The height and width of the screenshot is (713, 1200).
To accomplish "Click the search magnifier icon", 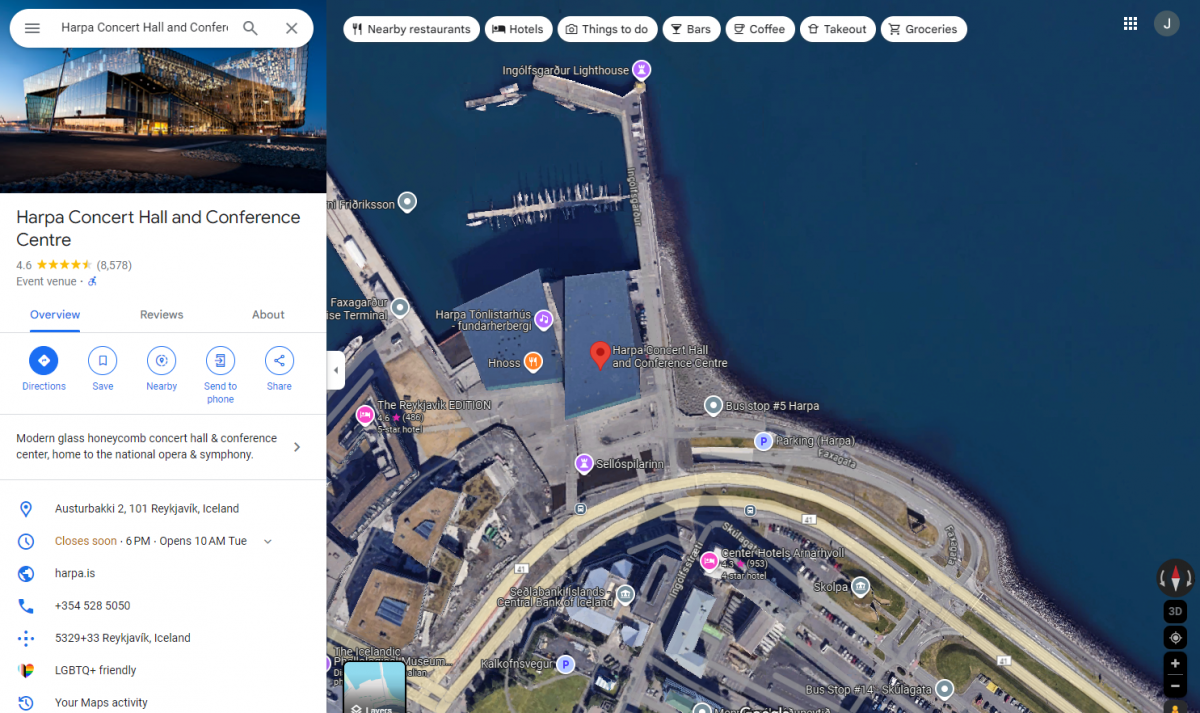I will click(x=251, y=28).
